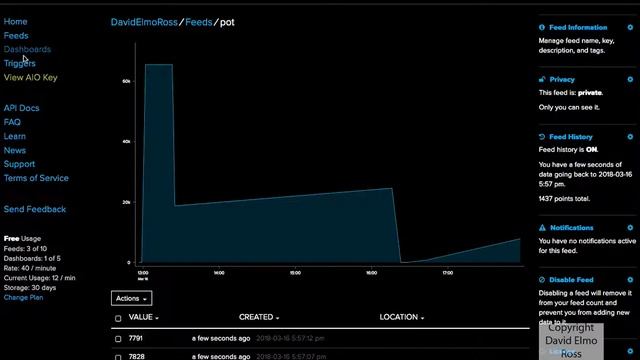Select View AIO Key
640x360 pixels.
pyautogui.click(x=31, y=78)
